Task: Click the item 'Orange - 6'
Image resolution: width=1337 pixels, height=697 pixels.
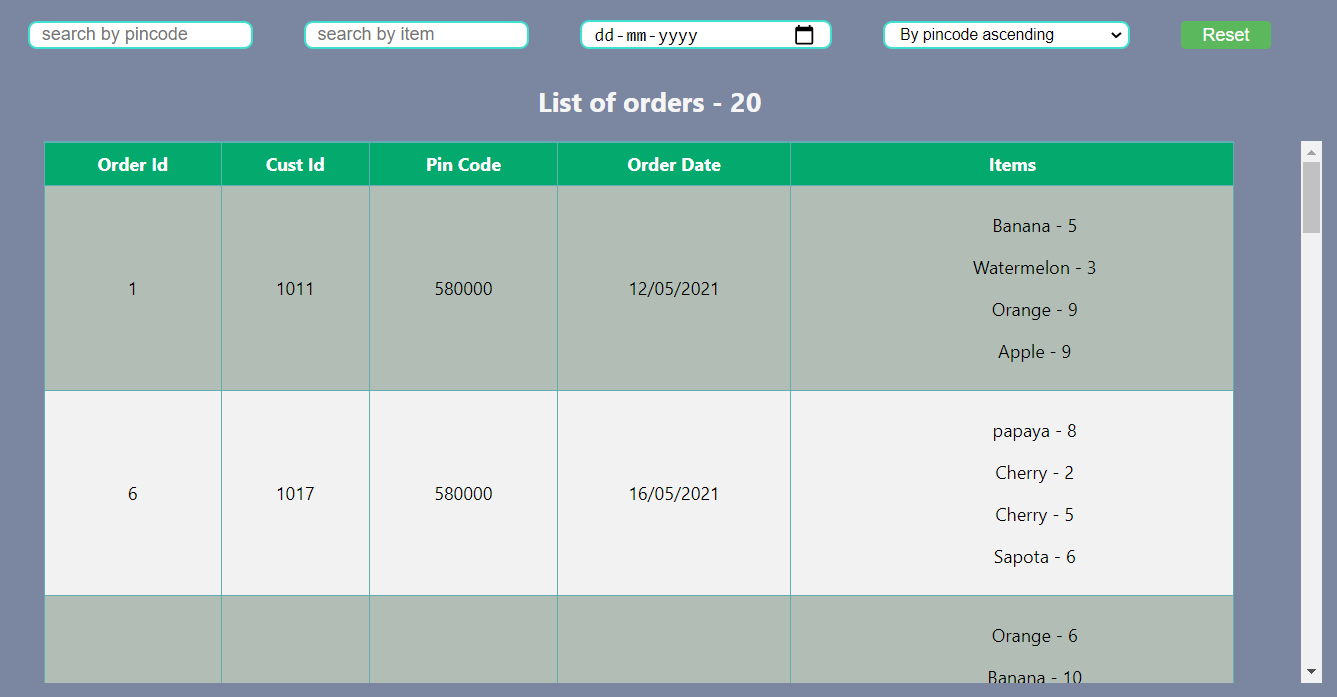Action: click(x=1034, y=636)
